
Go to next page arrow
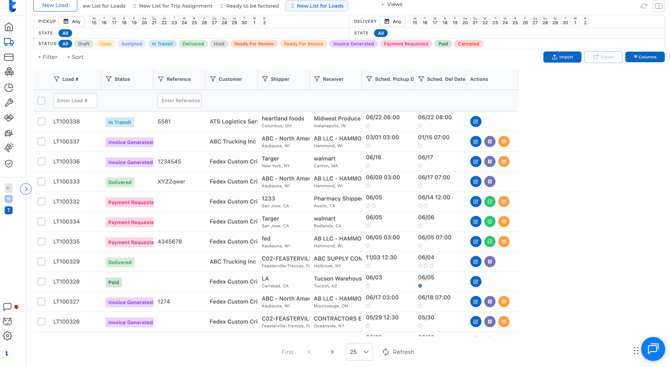(332, 352)
